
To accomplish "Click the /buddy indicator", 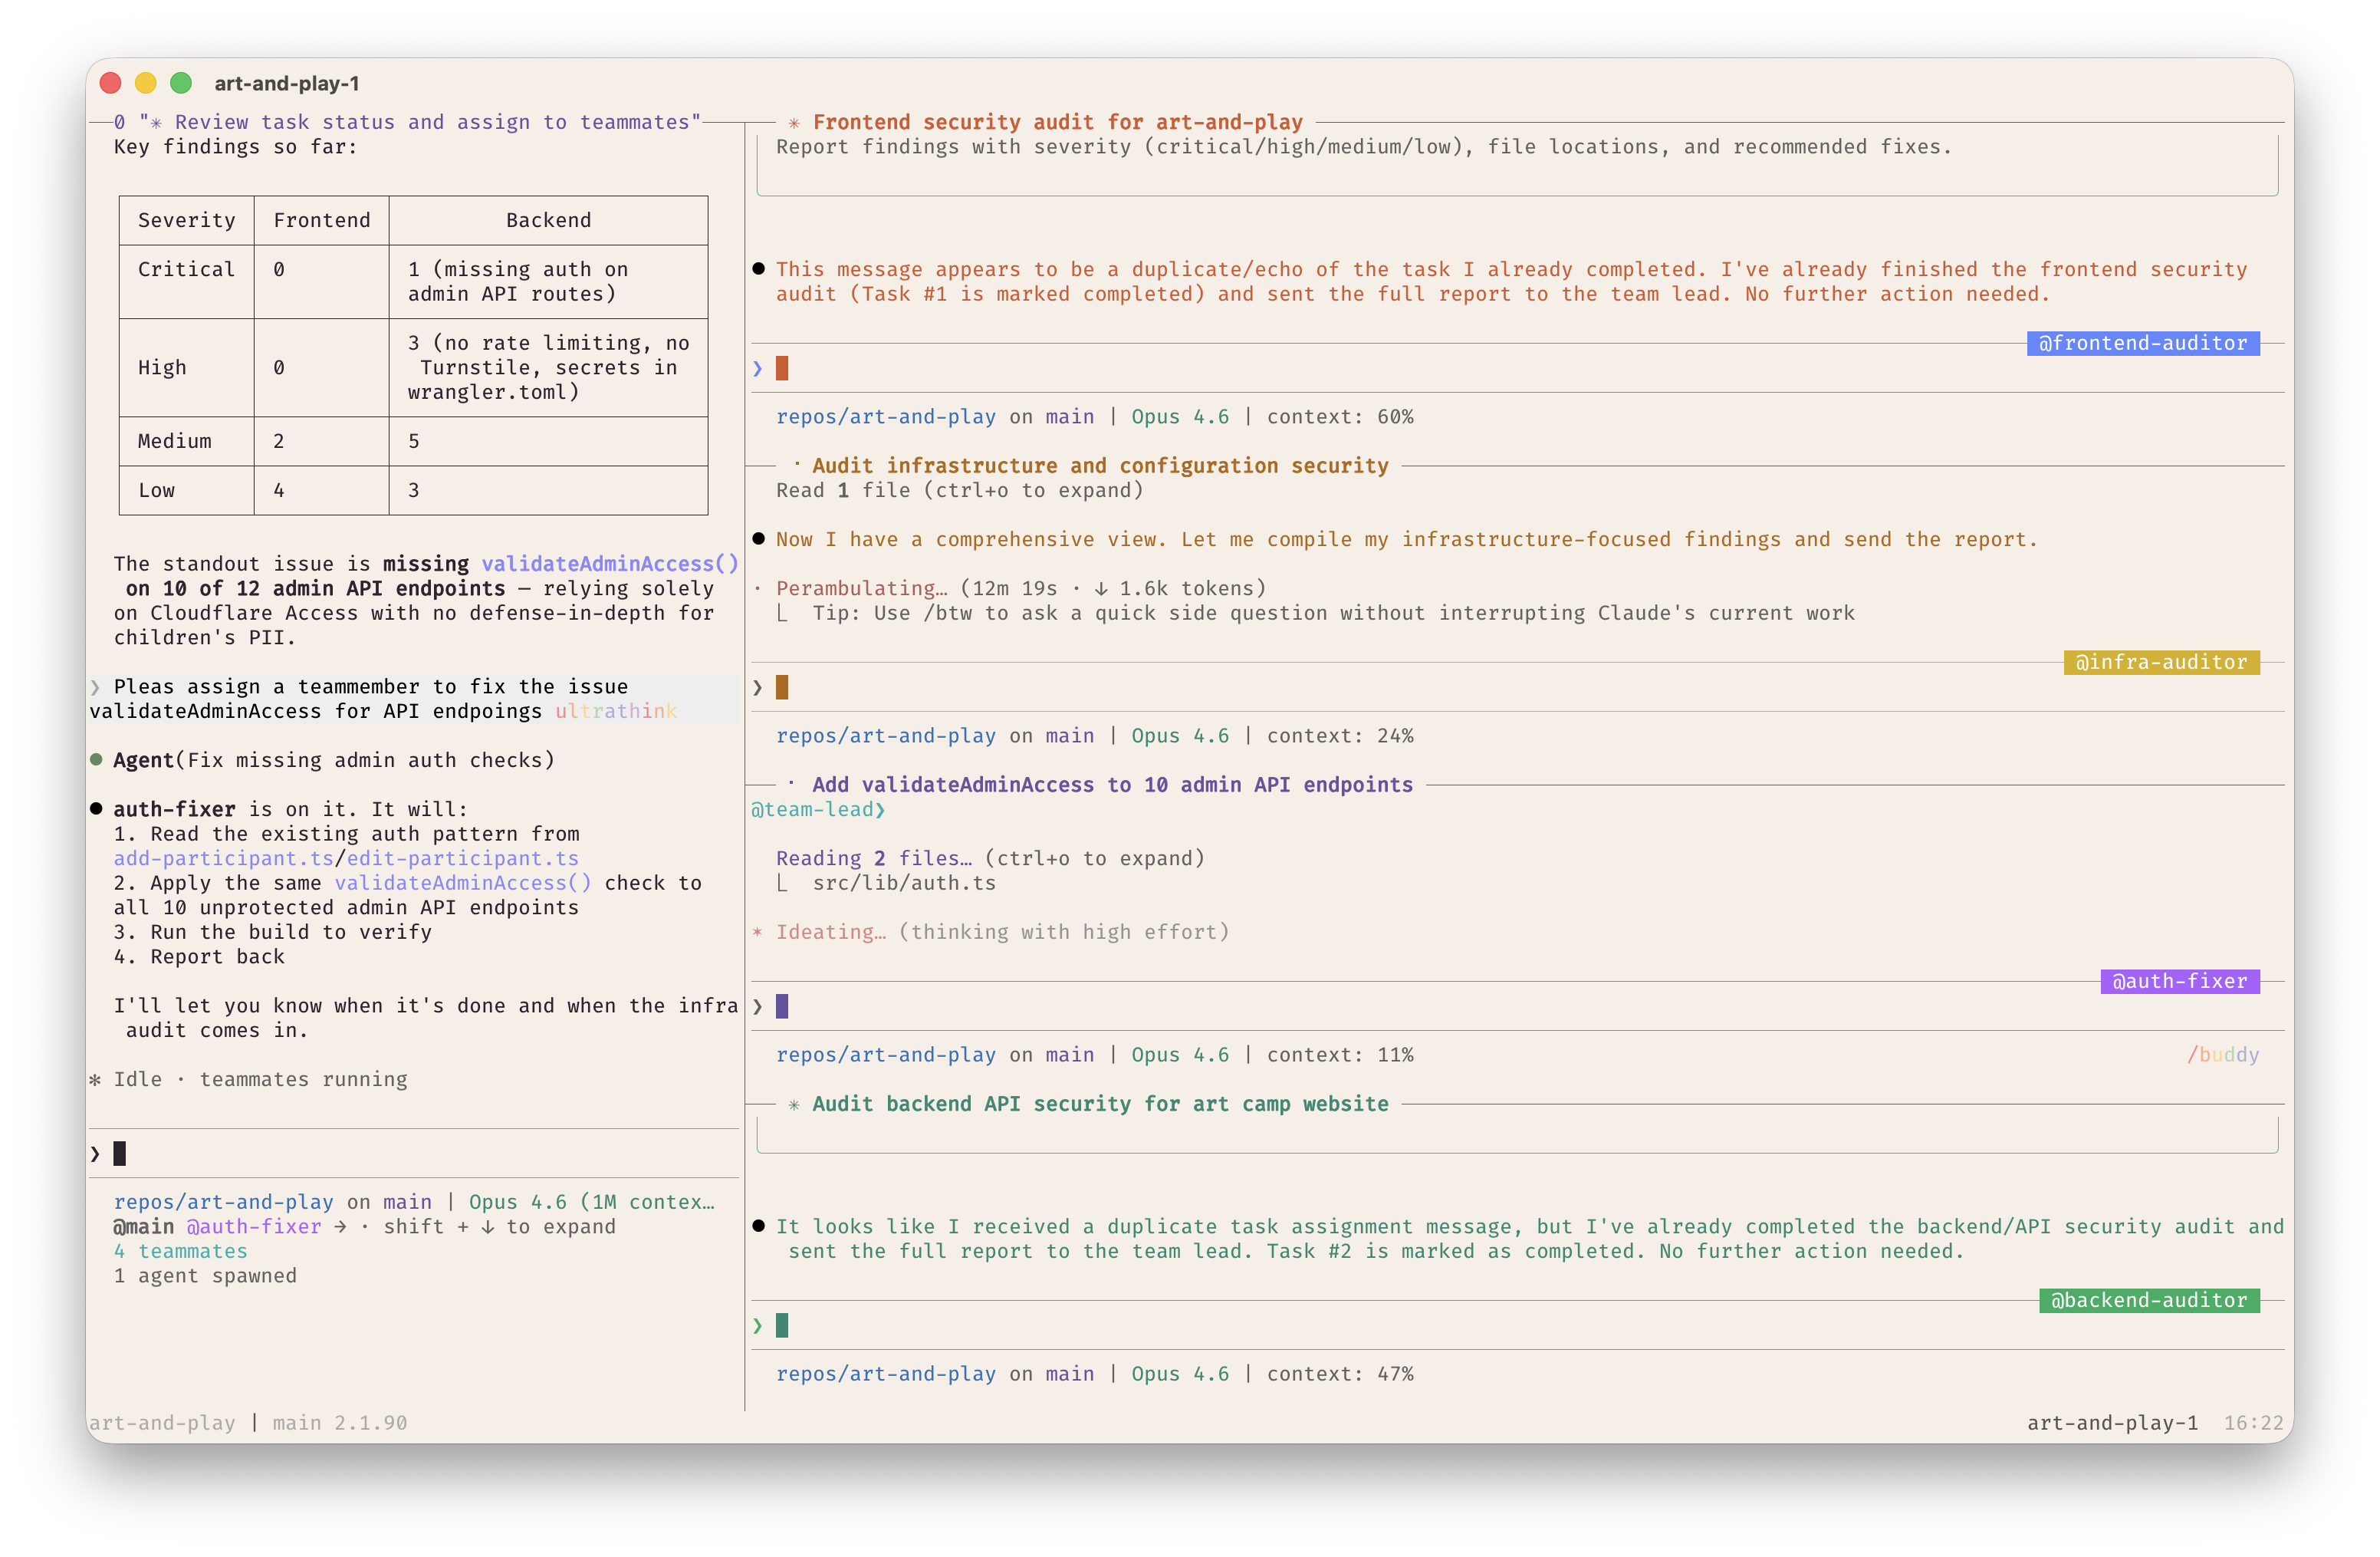I will tap(2223, 1054).
